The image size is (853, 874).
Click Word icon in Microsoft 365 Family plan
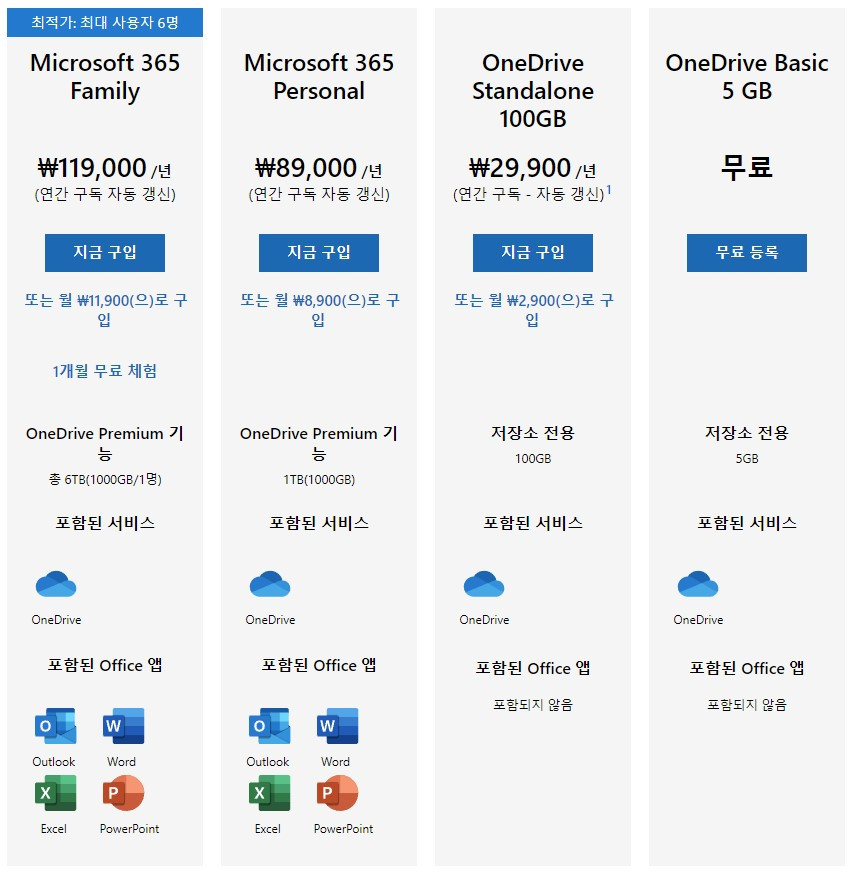(124, 726)
